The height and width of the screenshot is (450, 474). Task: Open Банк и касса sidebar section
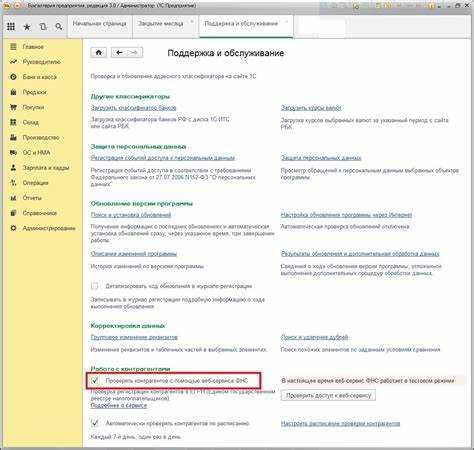(x=40, y=77)
